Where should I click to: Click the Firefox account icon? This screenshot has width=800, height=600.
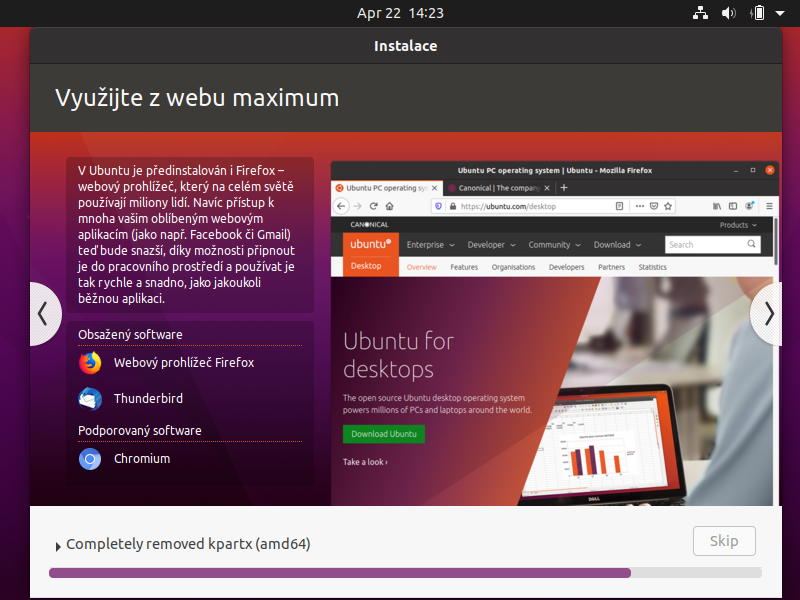(749, 206)
